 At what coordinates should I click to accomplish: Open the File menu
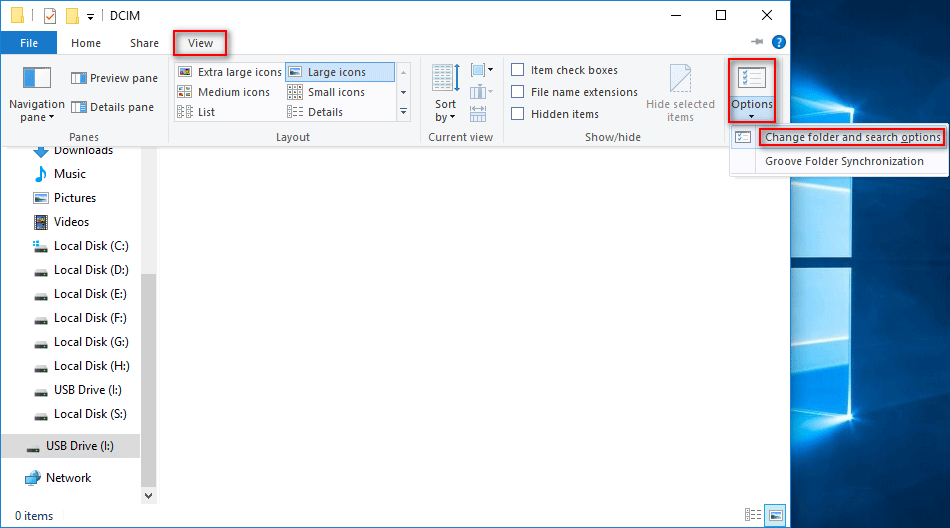(x=29, y=43)
